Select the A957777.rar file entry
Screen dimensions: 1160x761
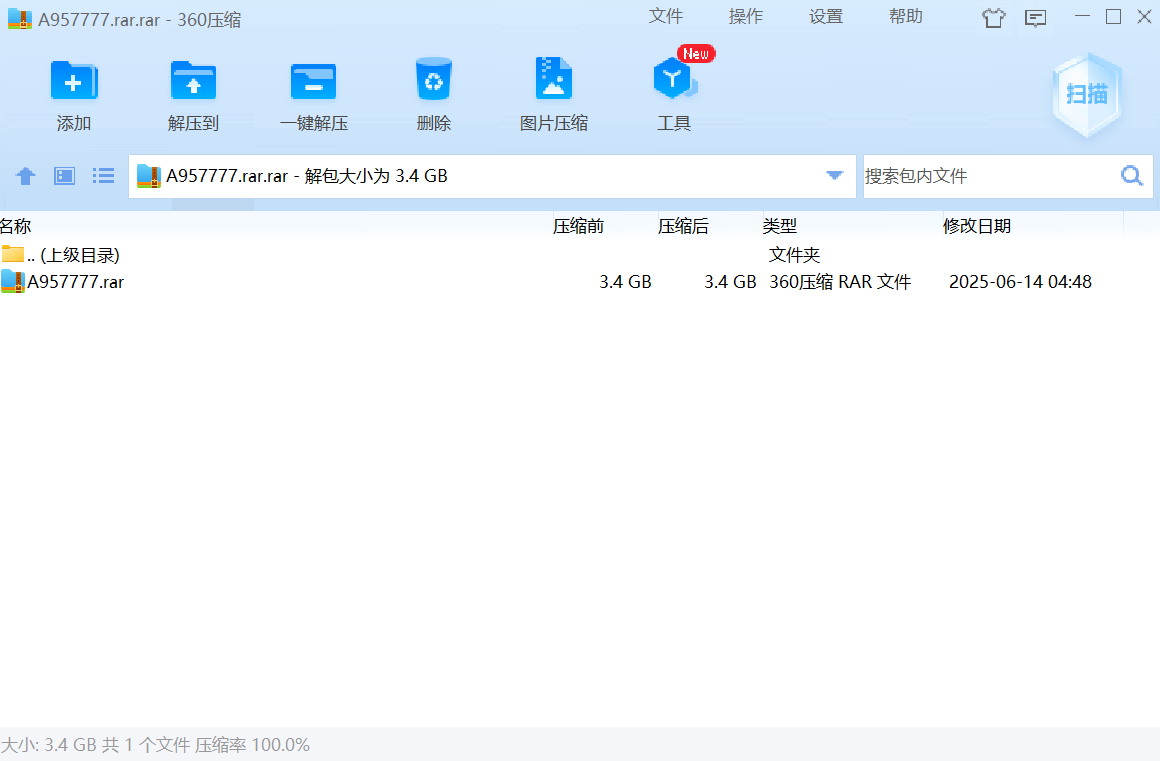[75, 282]
